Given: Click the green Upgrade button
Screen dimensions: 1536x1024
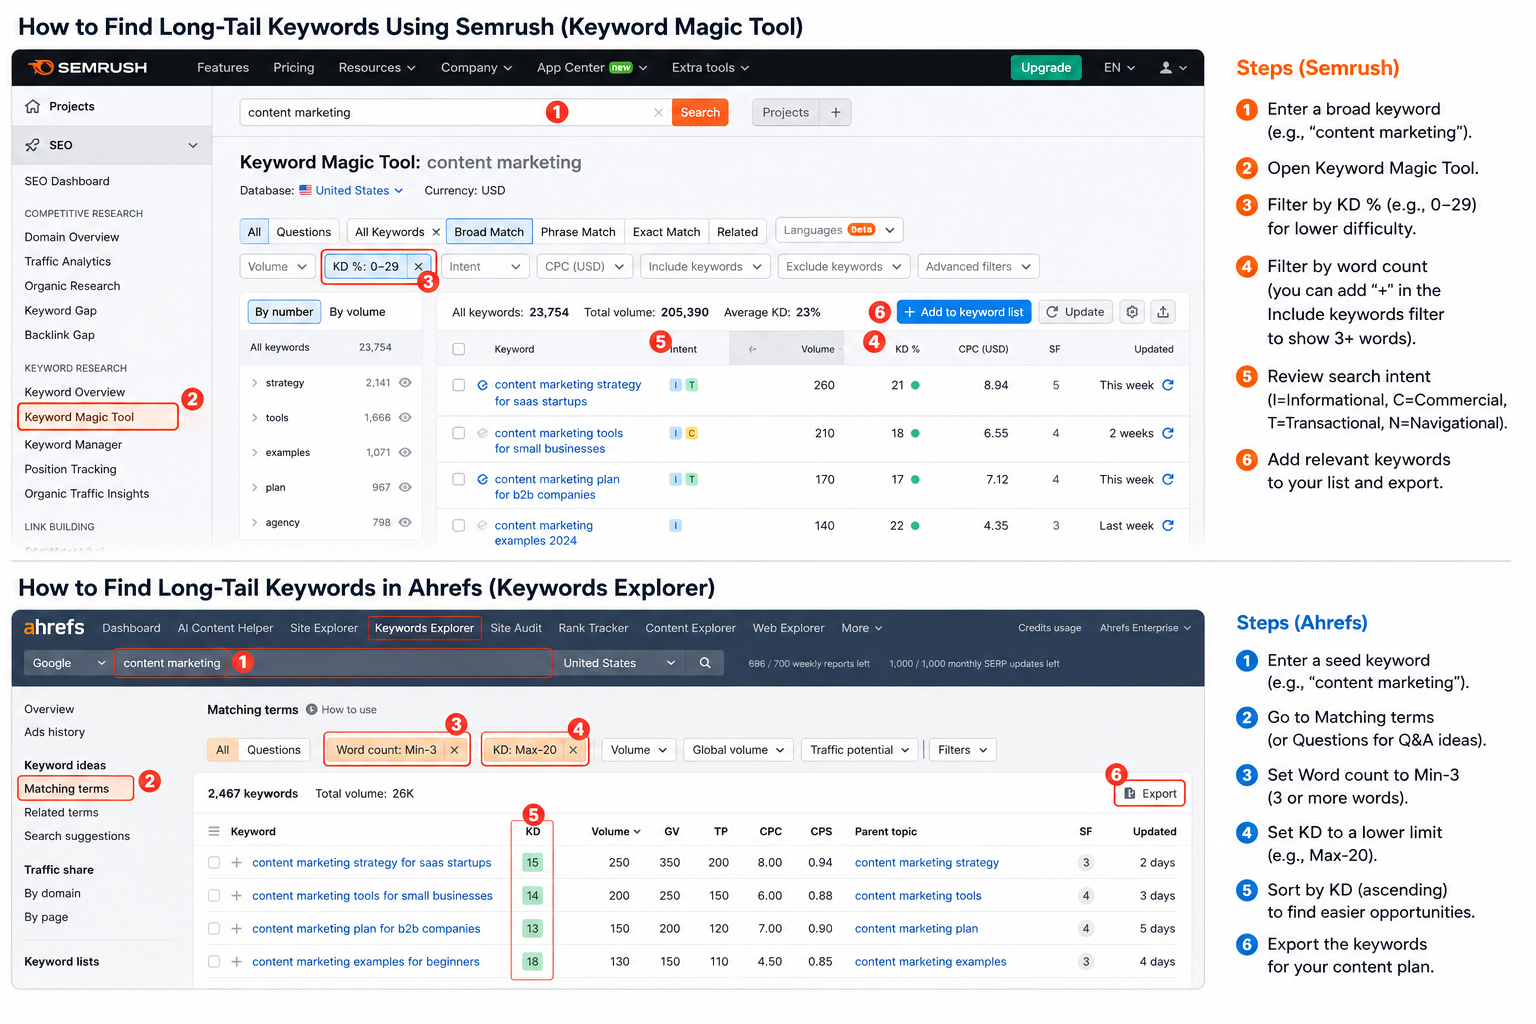Looking at the screenshot, I should coord(1046,68).
